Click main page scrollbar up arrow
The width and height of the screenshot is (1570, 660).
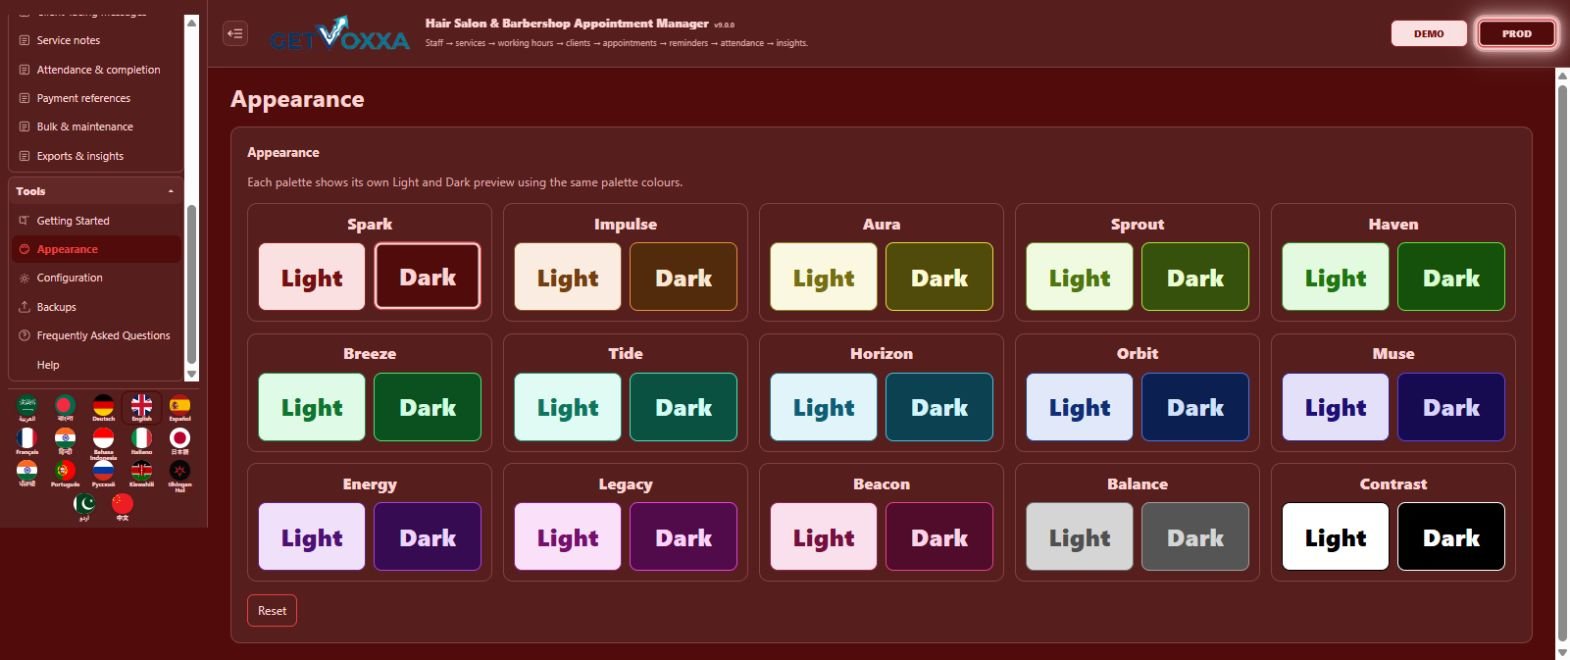click(1562, 76)
